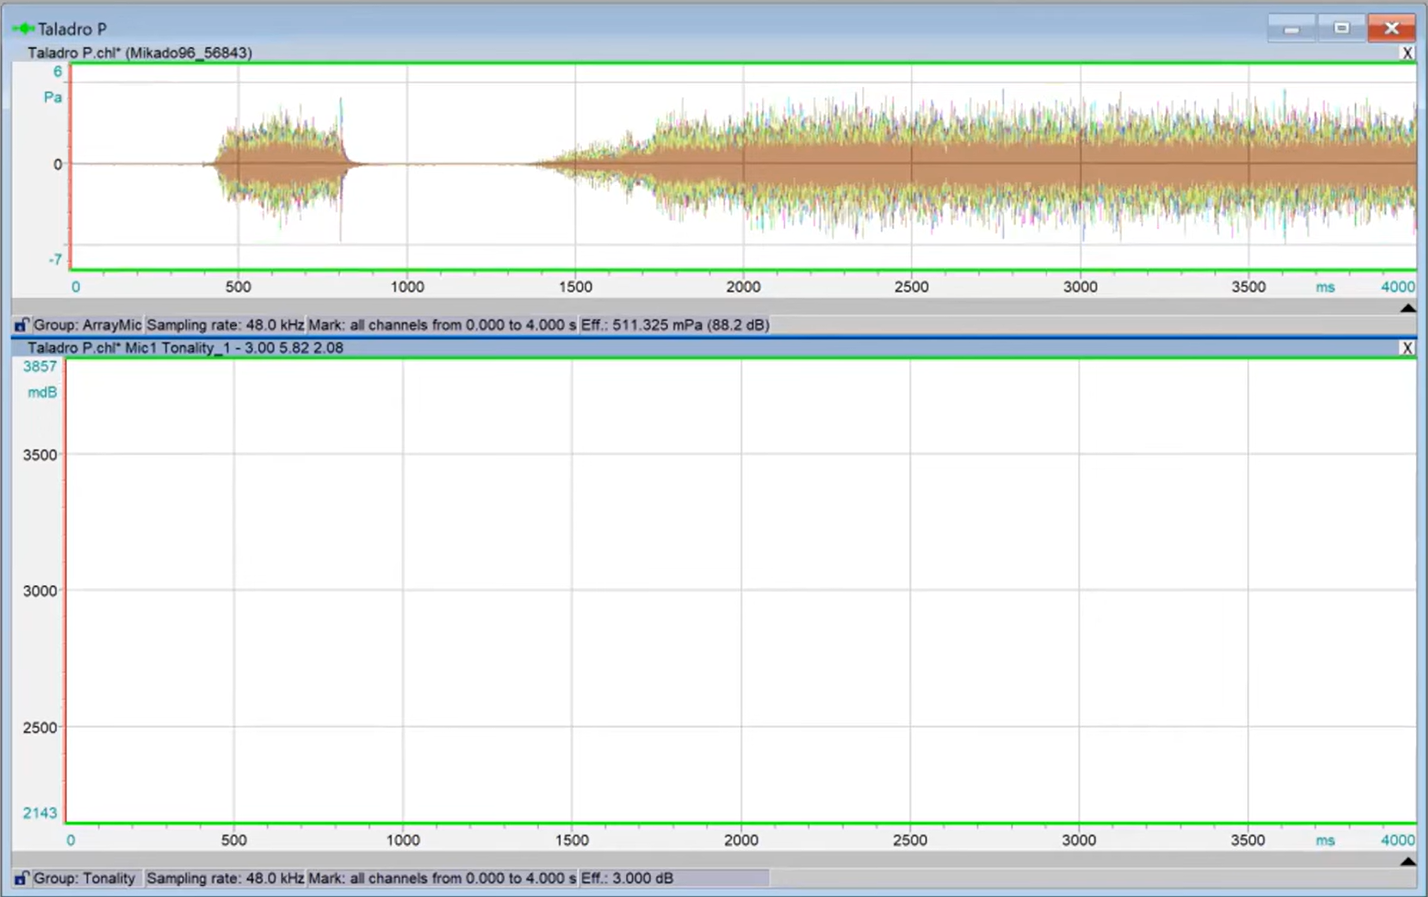The image size is (1428, 897).
Task: Click the Taladro P window title text
Action: click(x=72, y=29)
